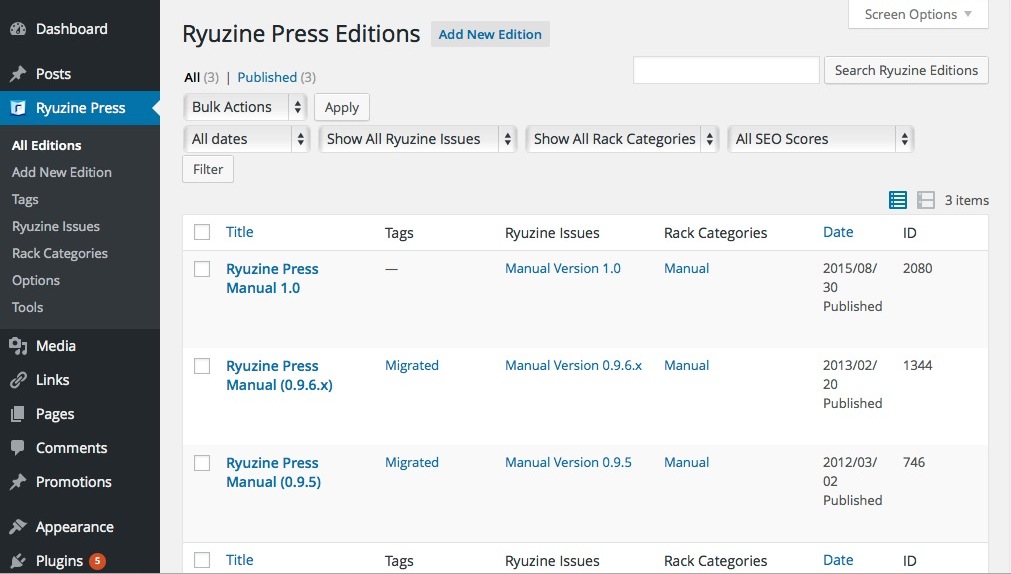Select Options under Ryuzine Press menu
This screenshot has width=1011, height=574.
click(36, 280)
